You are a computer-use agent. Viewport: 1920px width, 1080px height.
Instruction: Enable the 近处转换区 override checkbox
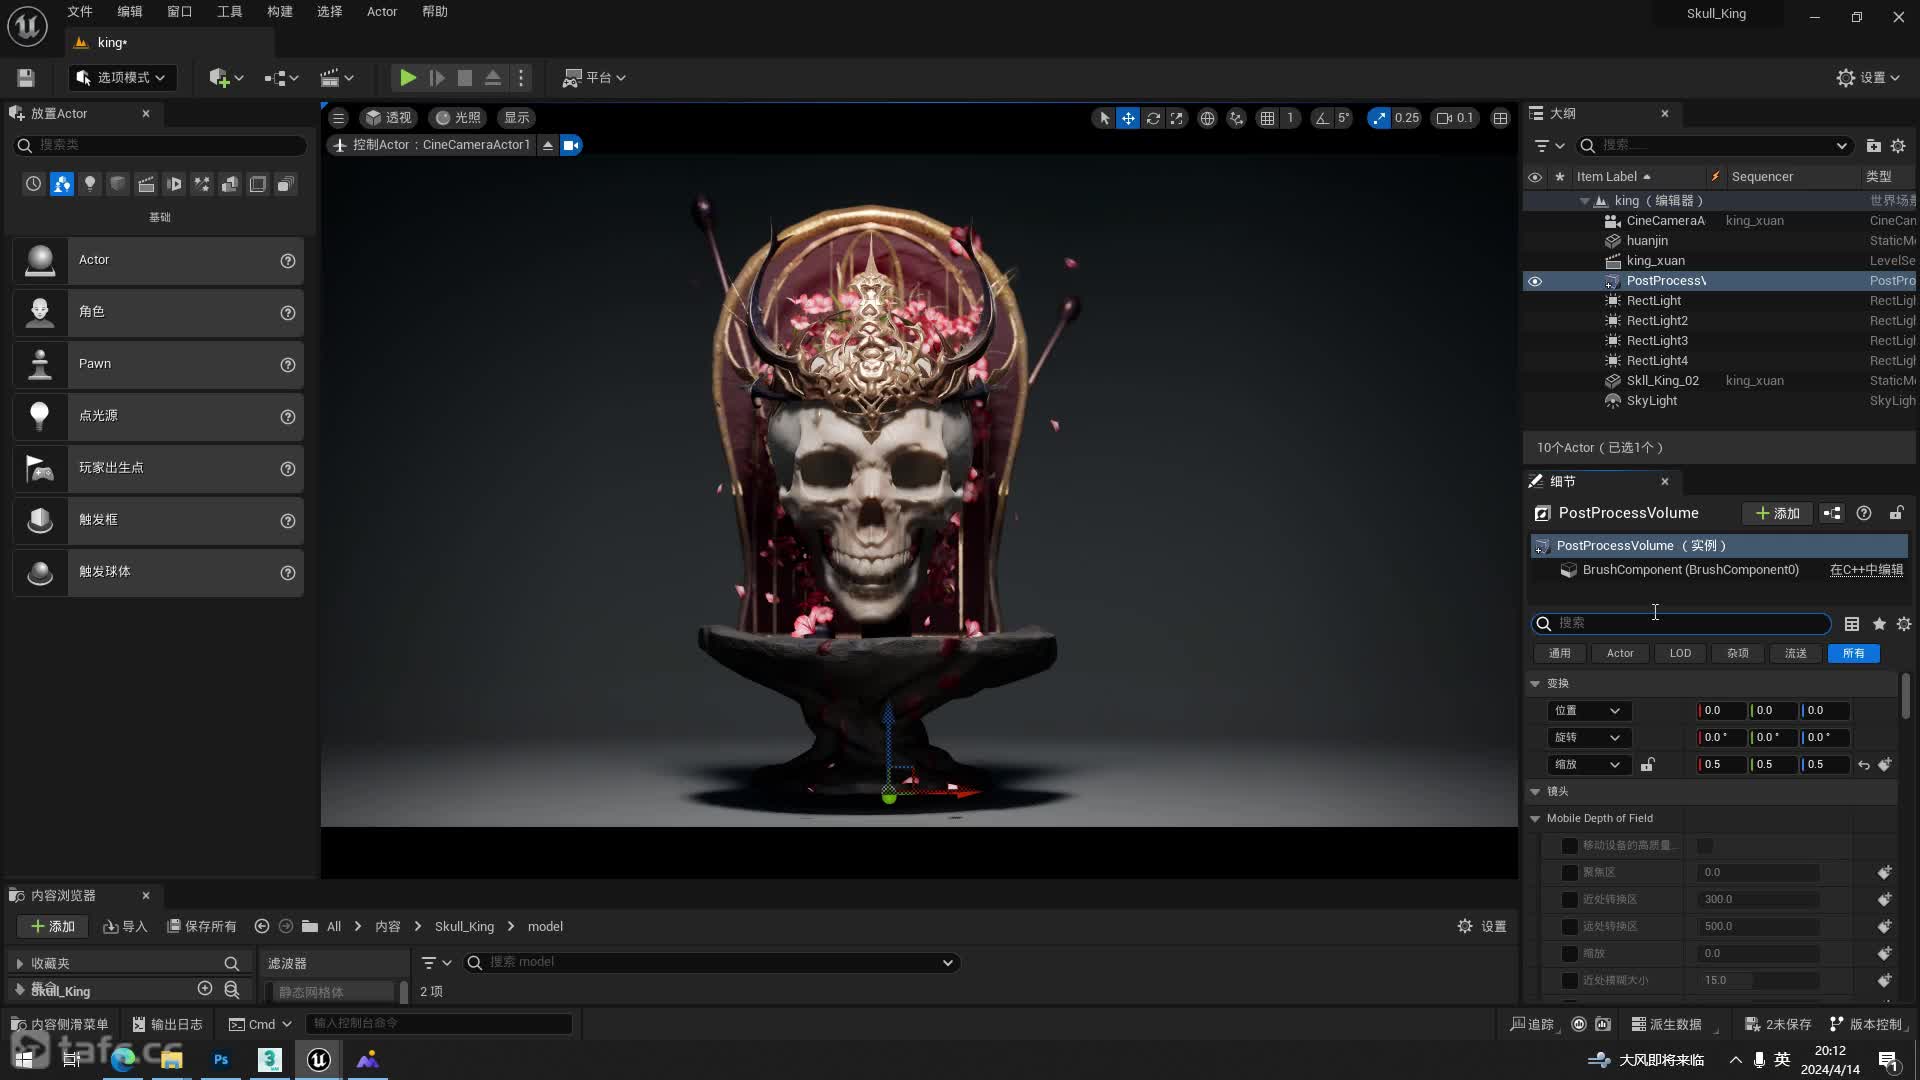point(1570,900)
